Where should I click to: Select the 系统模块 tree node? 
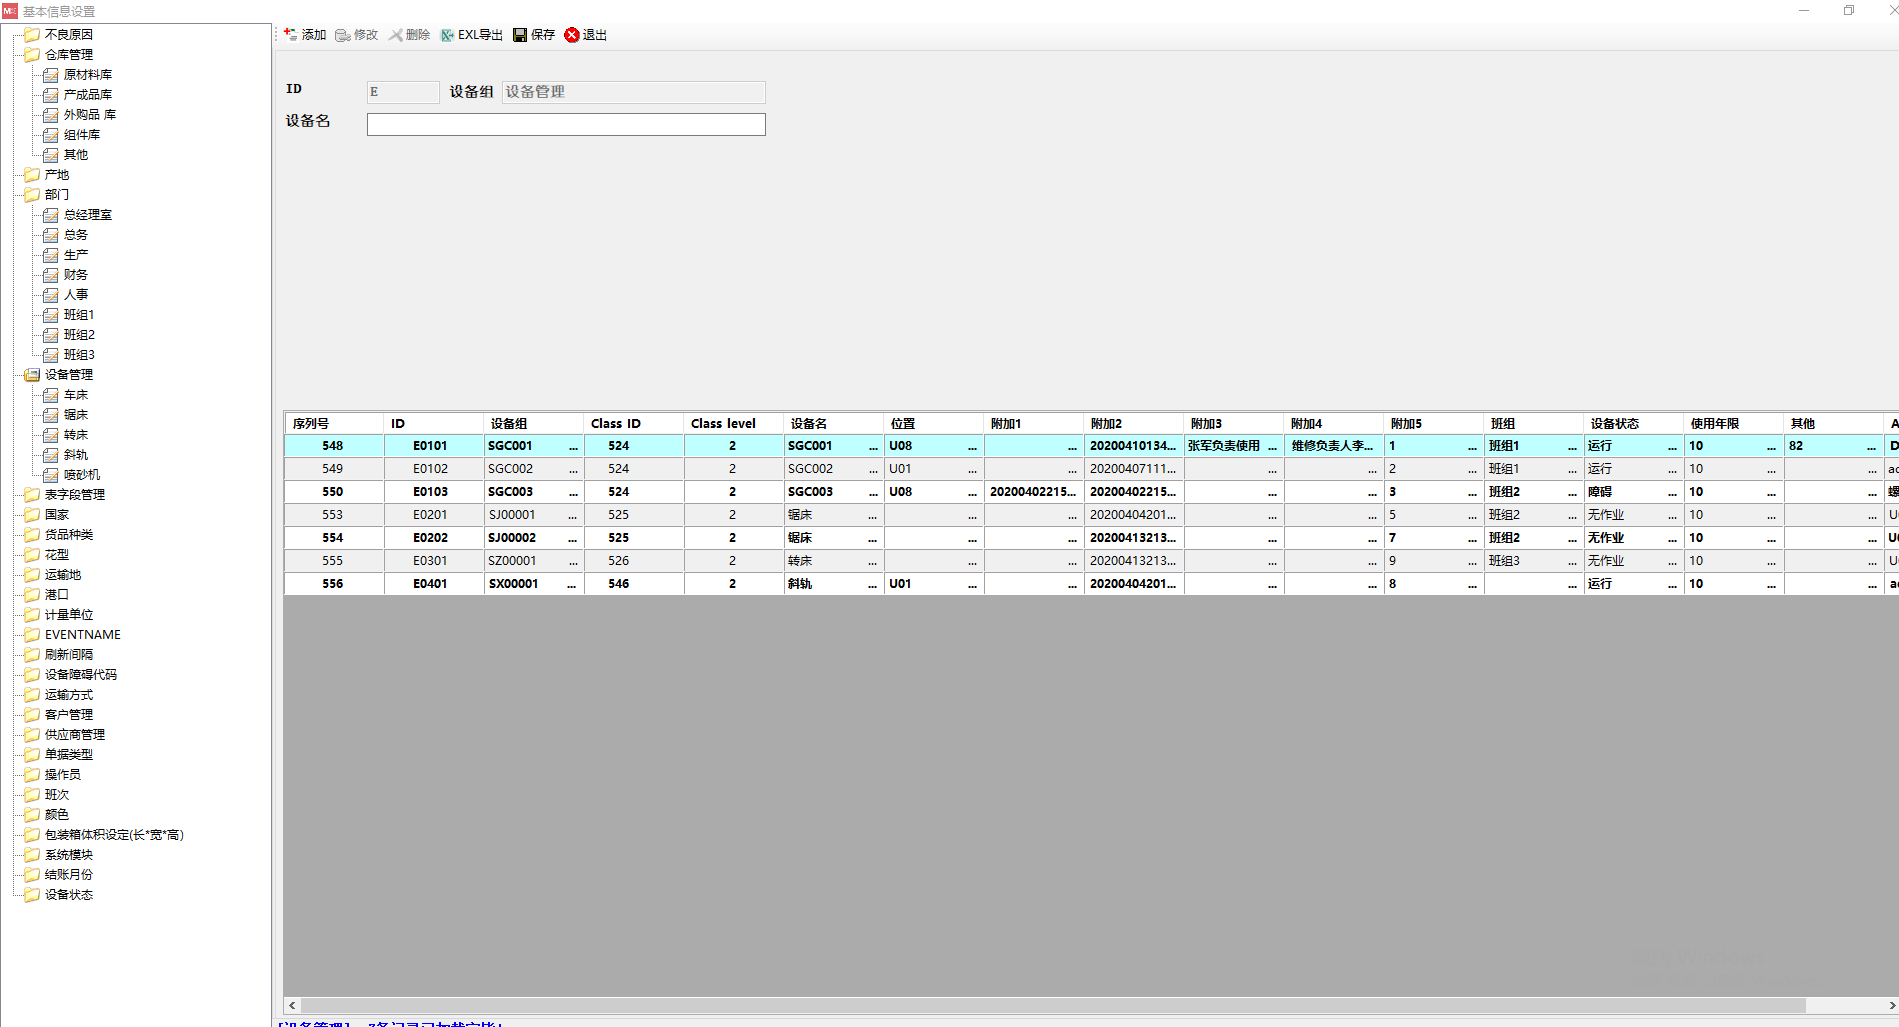pyautogui.click(x=69, y=855)
